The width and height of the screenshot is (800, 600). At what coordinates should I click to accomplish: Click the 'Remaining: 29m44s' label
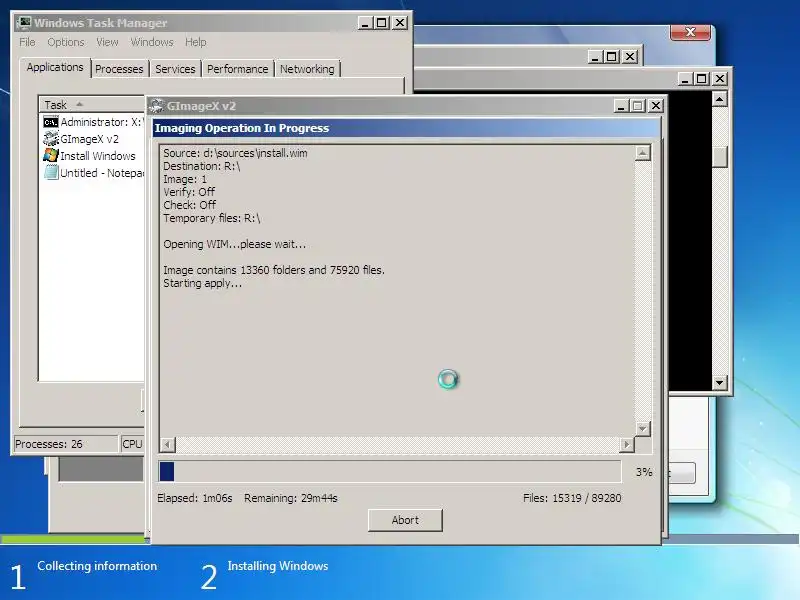[290, 498]
